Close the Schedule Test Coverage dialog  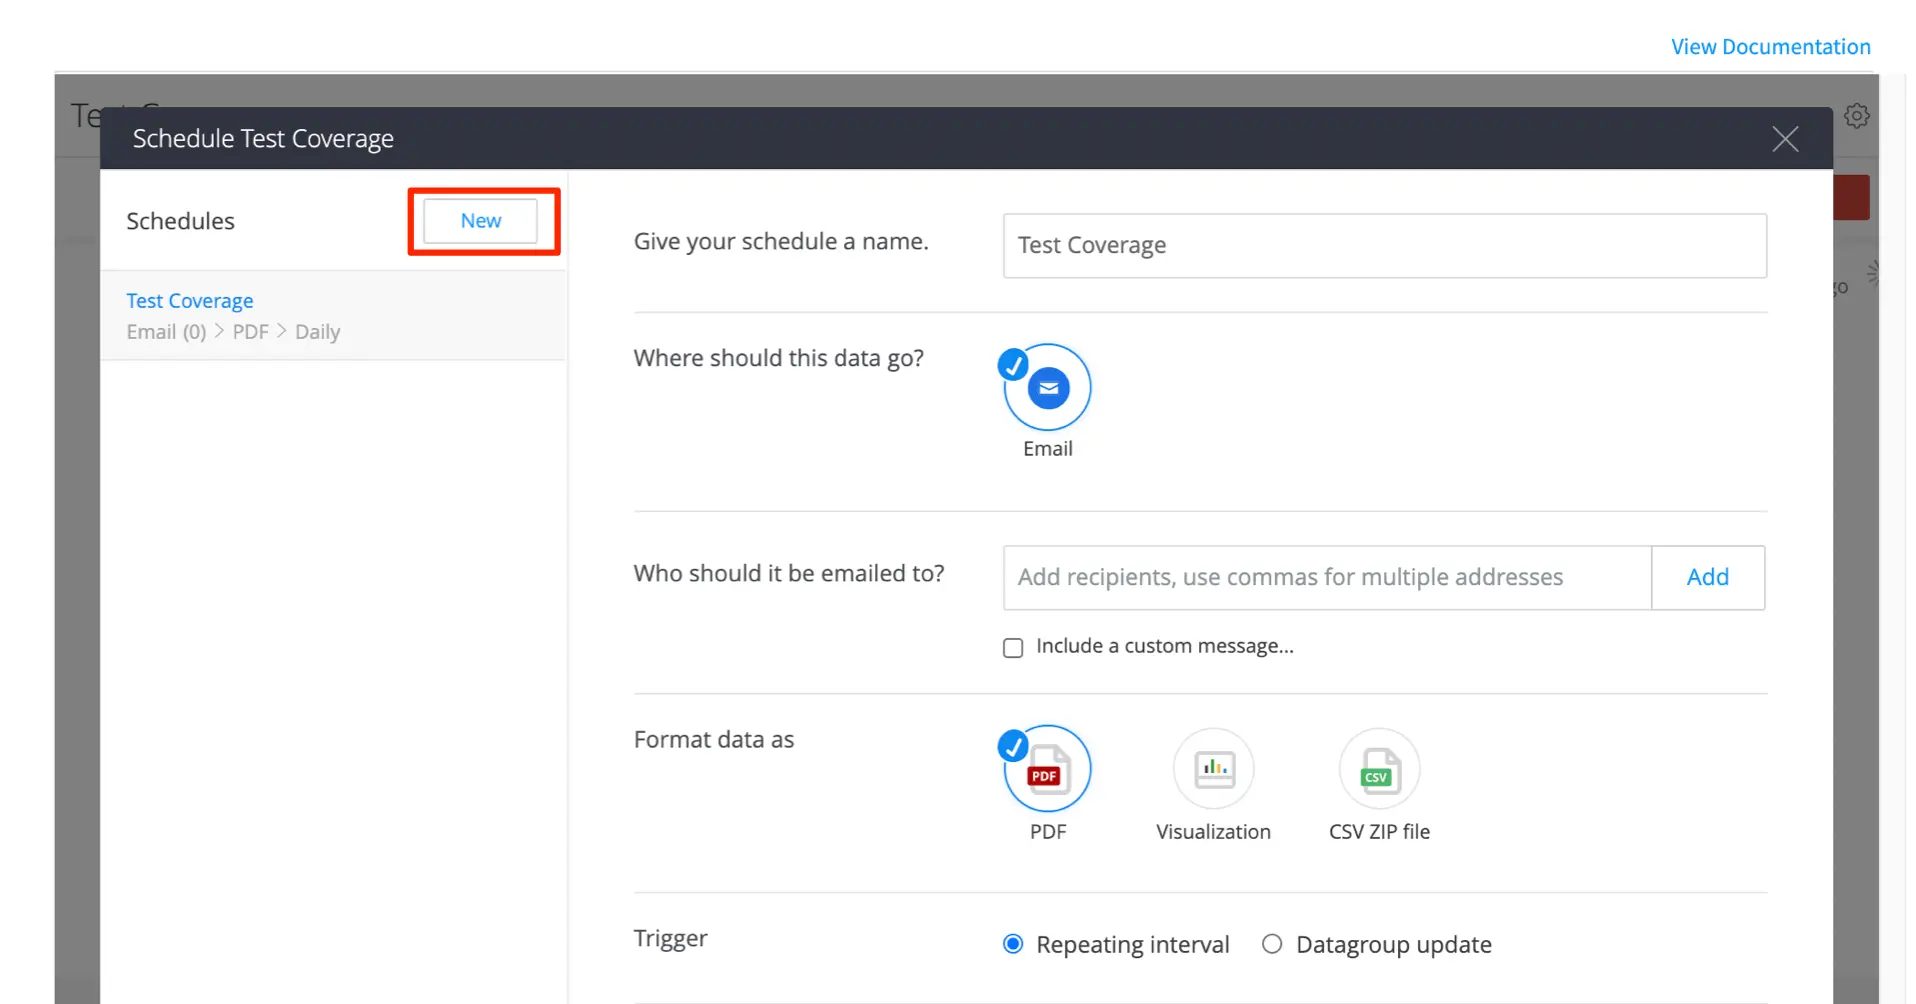(x=1784, y=139)
